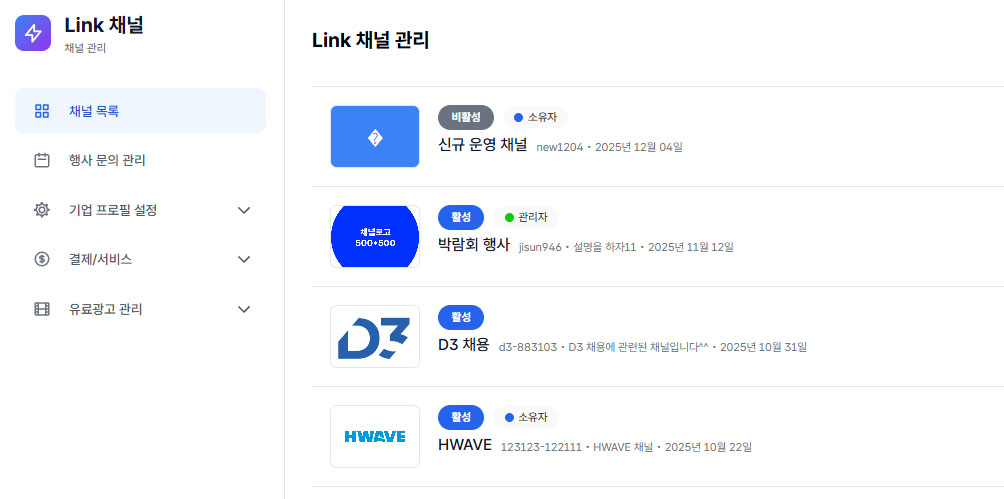Click the film strip icon for 유료광고 관리

[x=42, y=309]
